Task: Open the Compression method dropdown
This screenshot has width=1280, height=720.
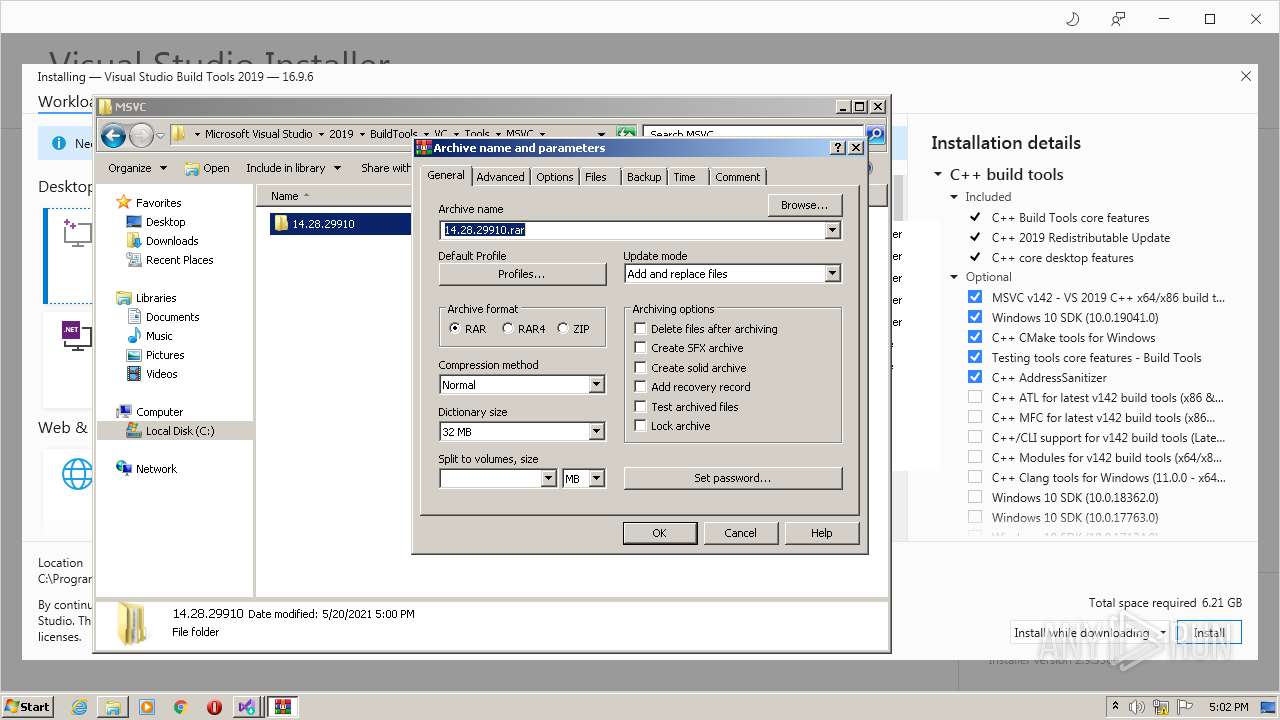Action: (596, 384)
